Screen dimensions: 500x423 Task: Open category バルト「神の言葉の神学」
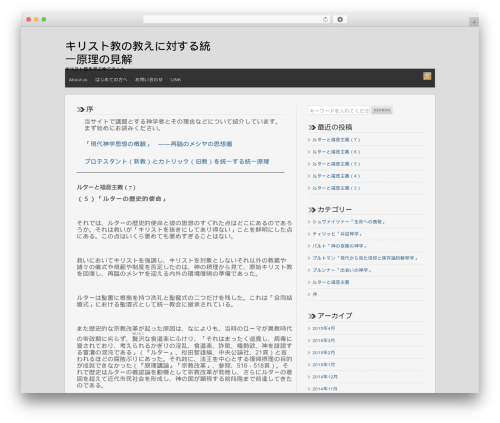point(339,246)
